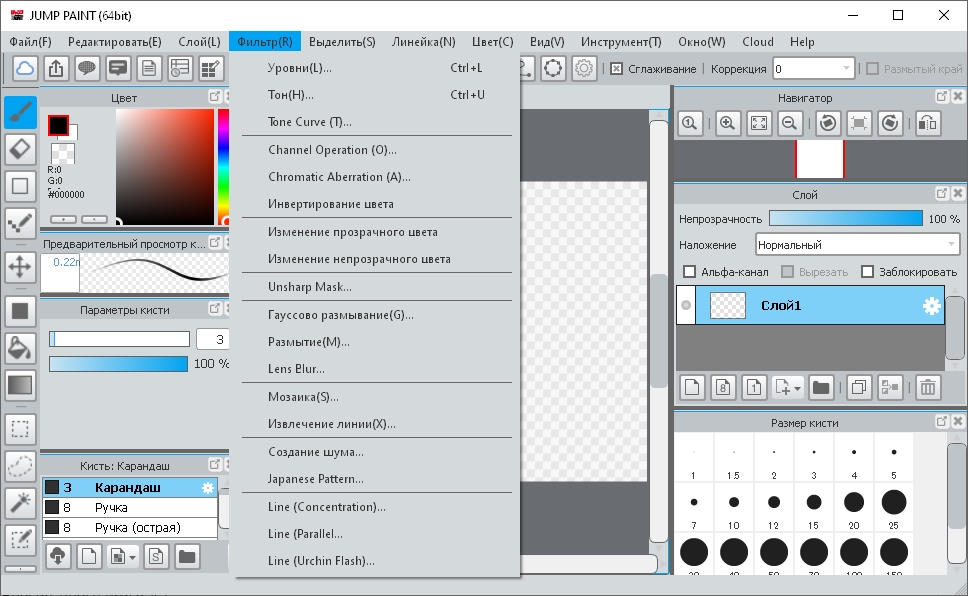Fit canvas to window in Navigator
Viewport: 968px width, 596px height.
click(x=759, y=123)
